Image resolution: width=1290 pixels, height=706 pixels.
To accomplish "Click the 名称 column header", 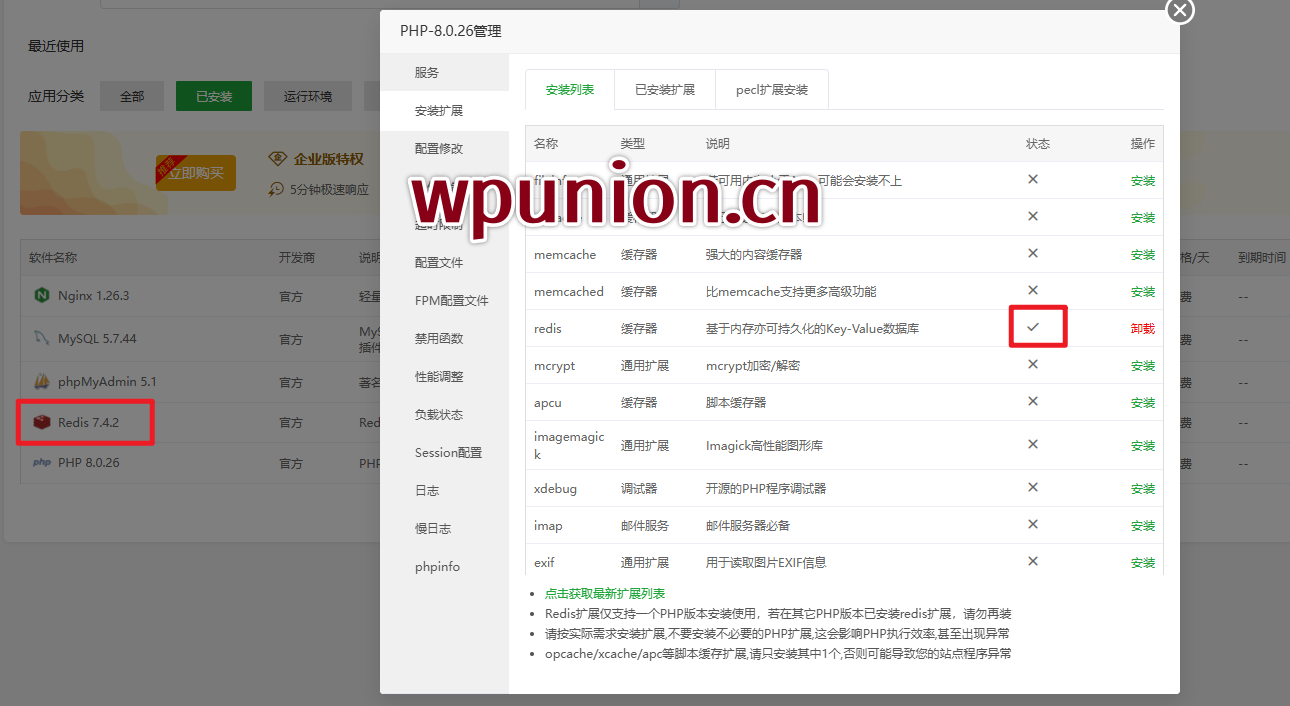I will tap(546, 144).
